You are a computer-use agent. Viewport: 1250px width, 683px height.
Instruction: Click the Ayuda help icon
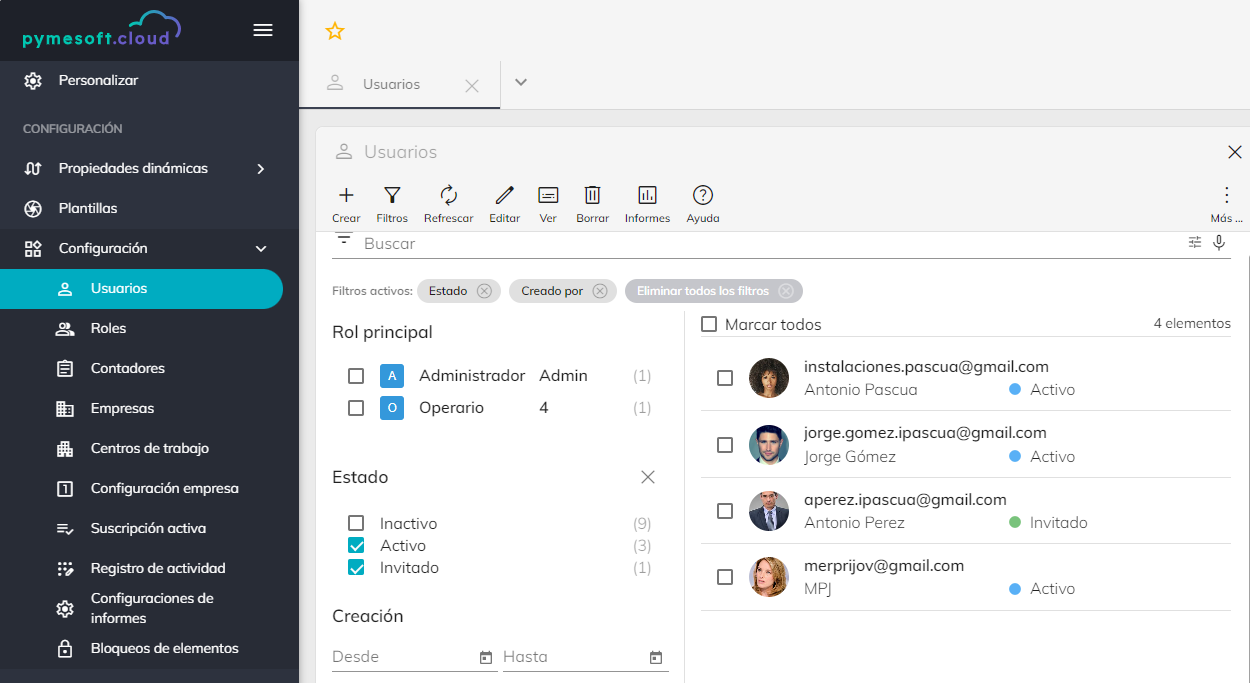coord(702,196)
